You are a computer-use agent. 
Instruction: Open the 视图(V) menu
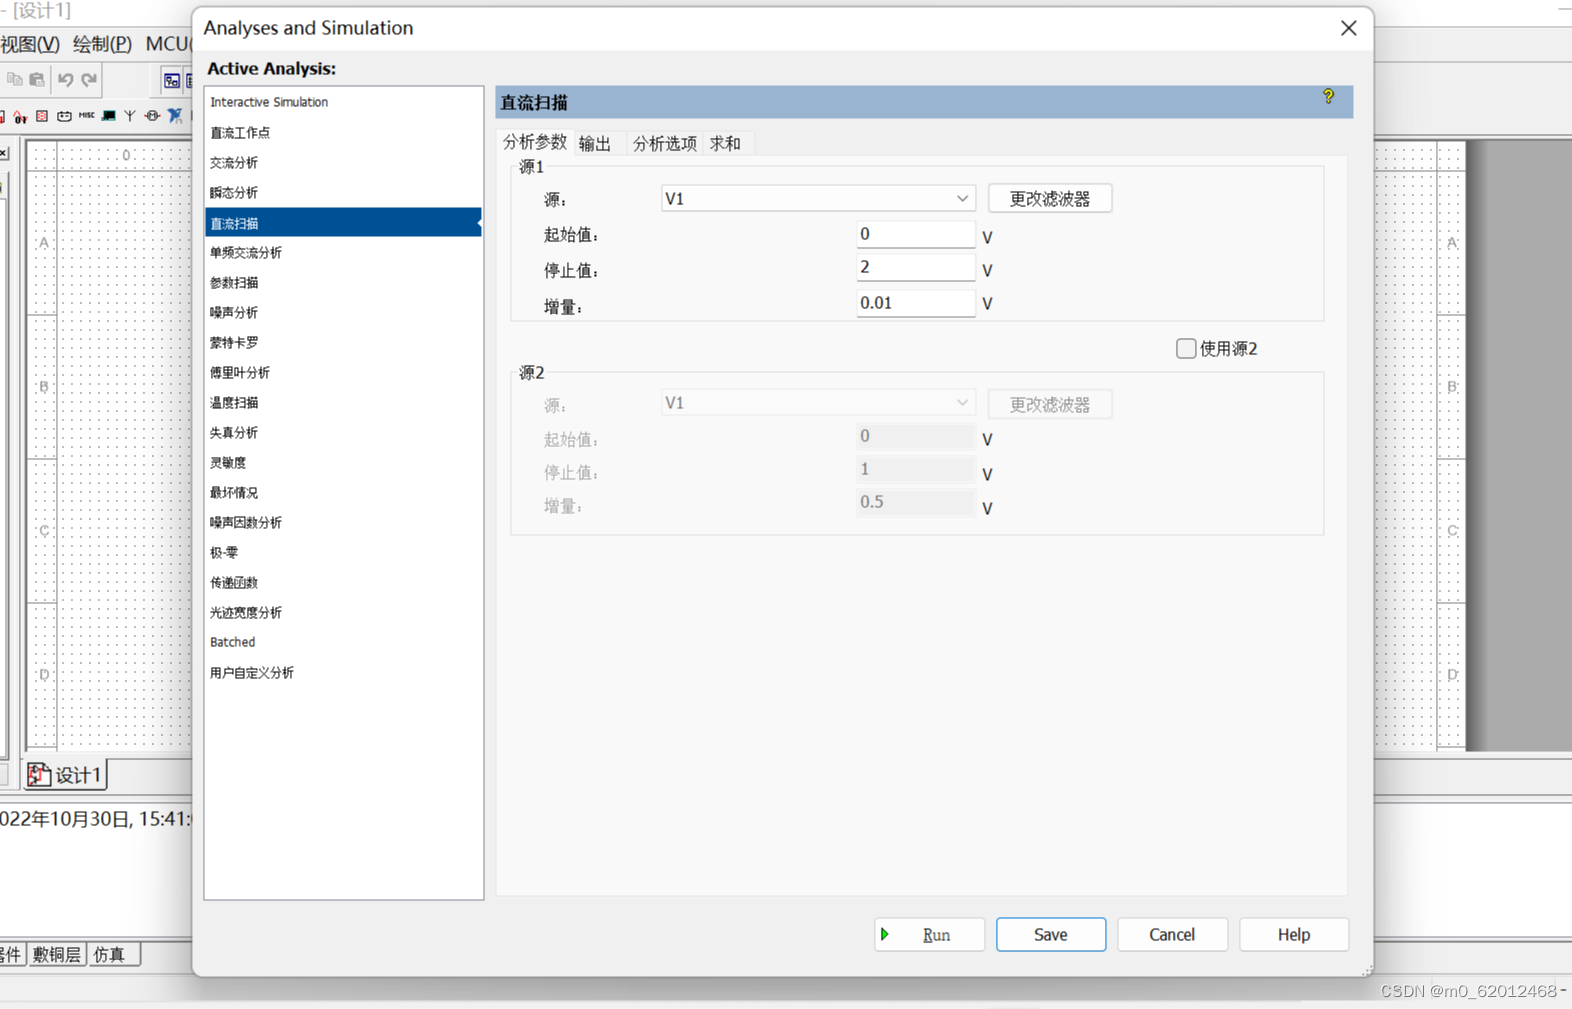(x=30, y=44)
